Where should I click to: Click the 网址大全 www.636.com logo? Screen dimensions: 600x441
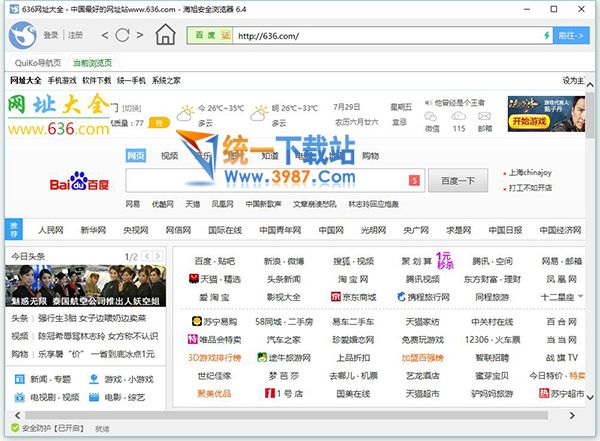pos(59,115)
